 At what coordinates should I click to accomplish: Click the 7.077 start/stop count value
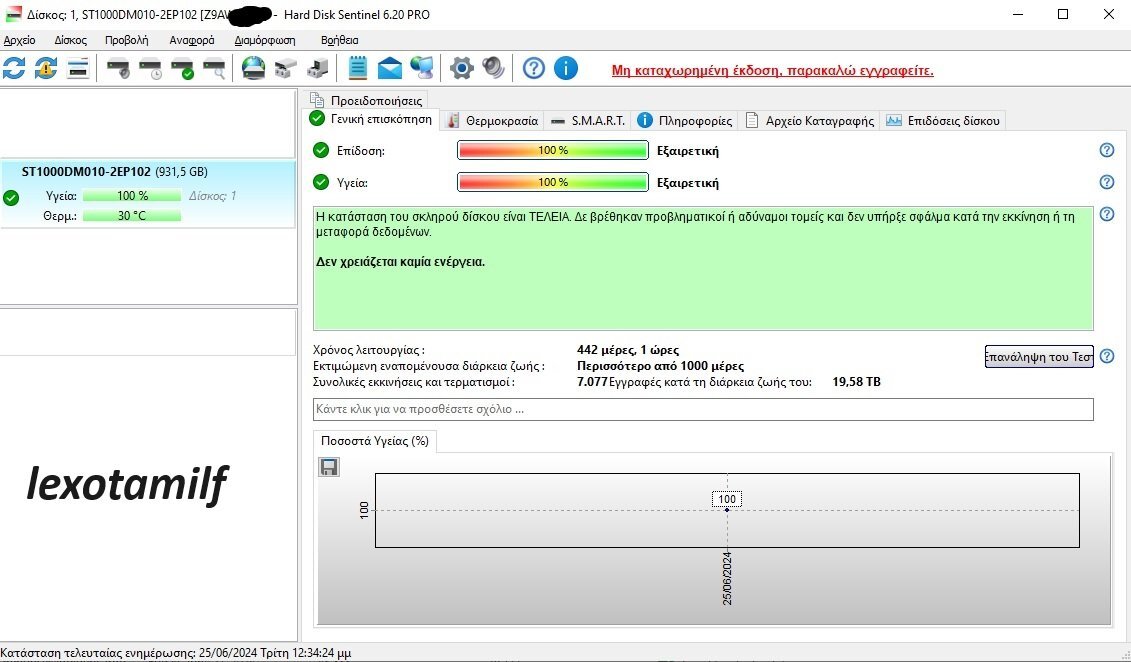[592, 381]
